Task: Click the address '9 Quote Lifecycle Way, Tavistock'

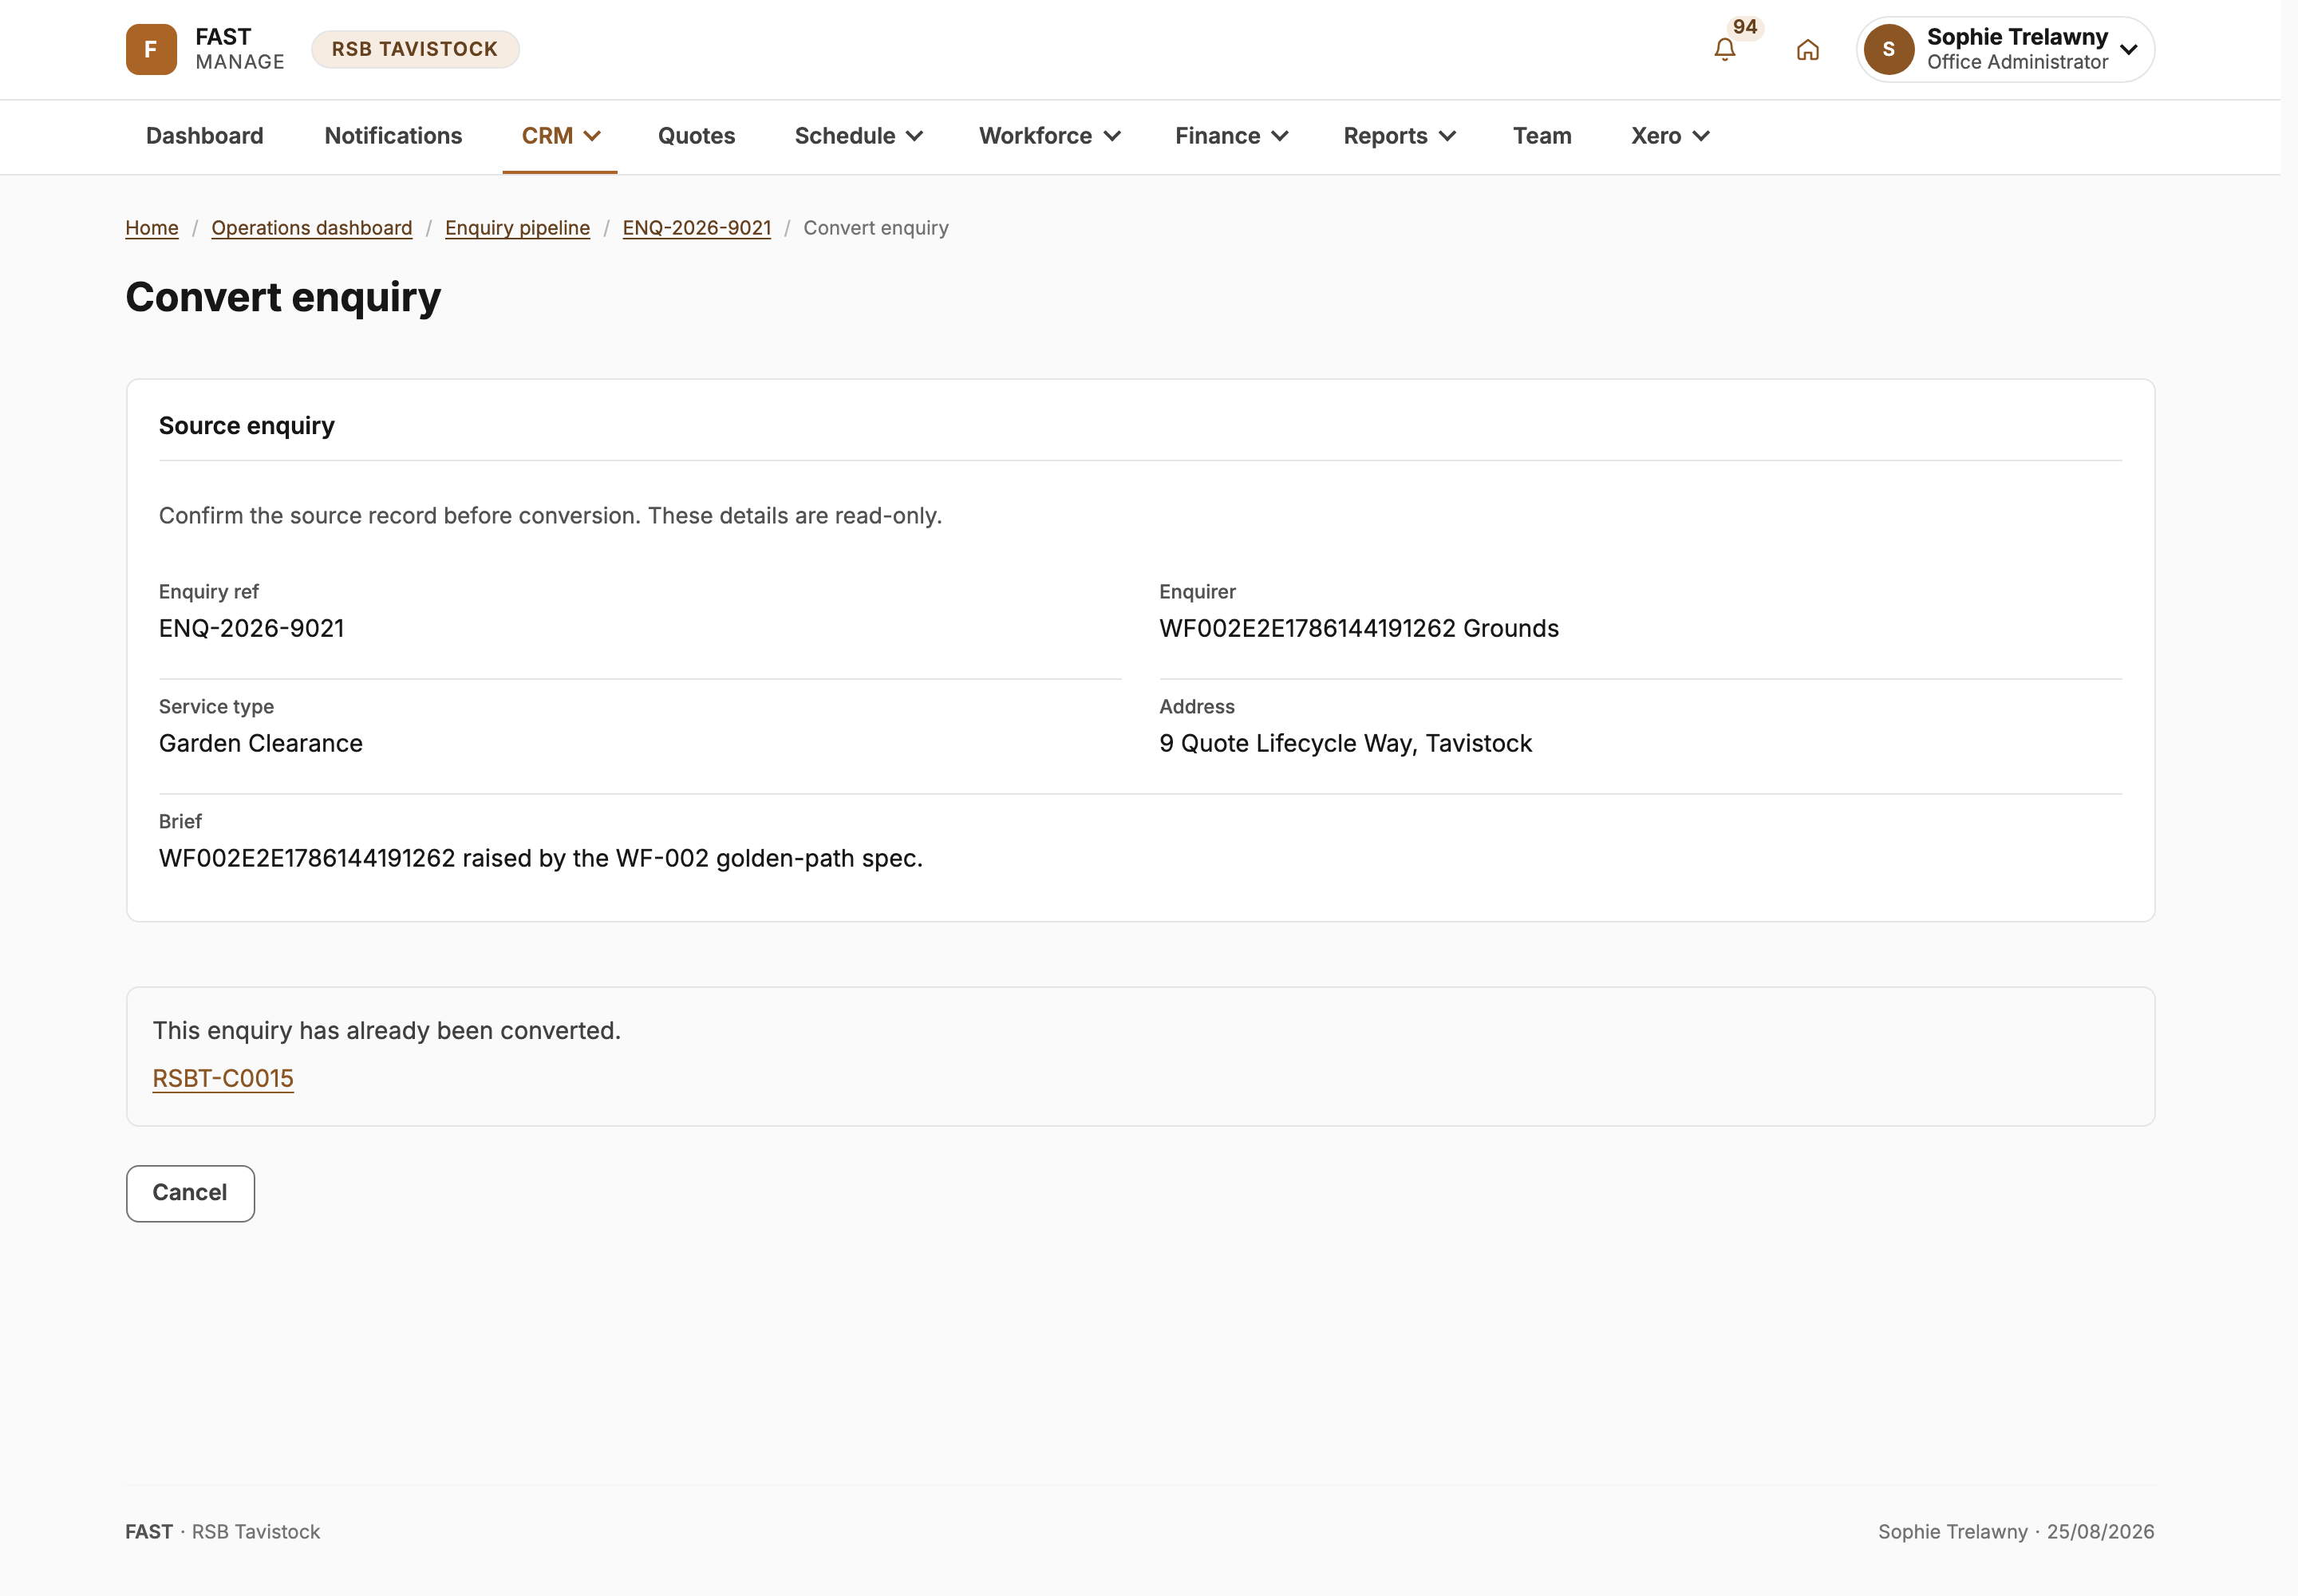Action: coord(1345,743)
